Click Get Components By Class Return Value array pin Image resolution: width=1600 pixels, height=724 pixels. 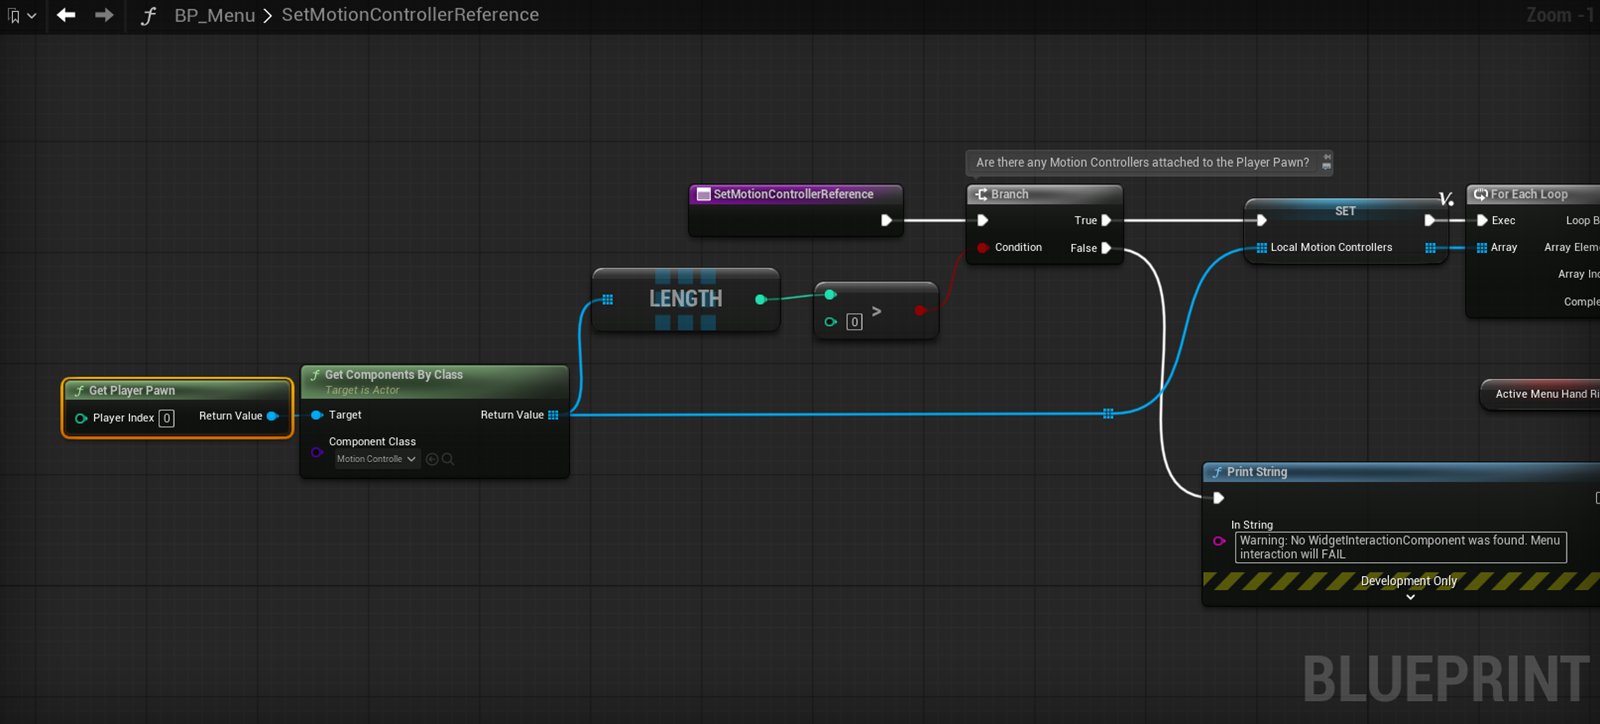click(553, 415)
